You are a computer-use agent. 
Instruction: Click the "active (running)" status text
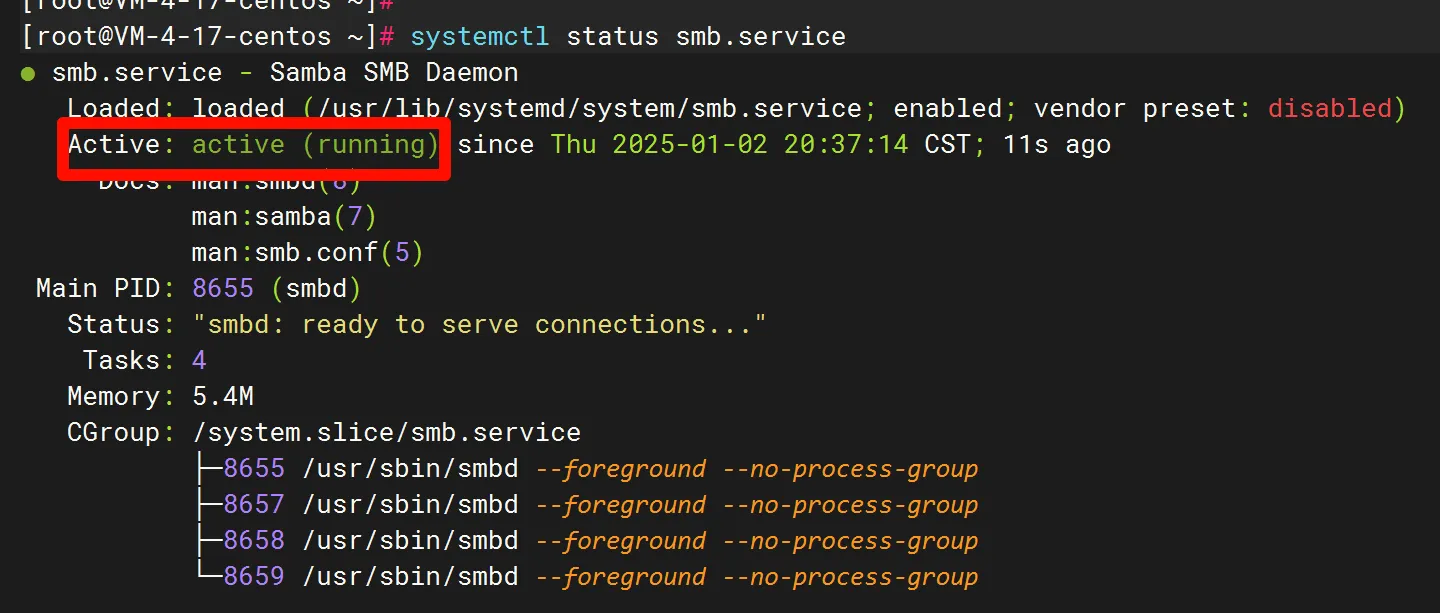pyautogui.click(x=315, y=145)
